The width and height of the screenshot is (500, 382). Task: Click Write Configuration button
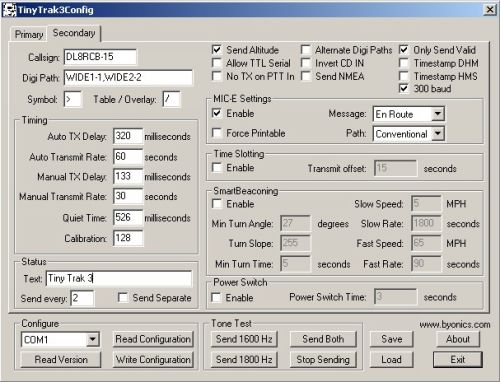point(153,360)
